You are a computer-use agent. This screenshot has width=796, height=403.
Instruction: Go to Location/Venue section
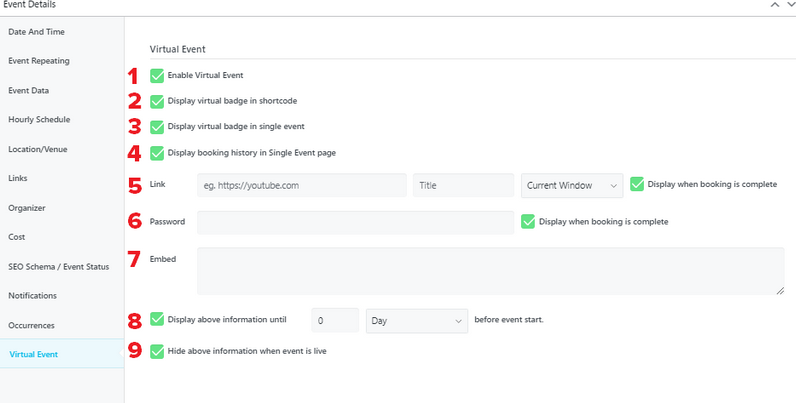click(37, 149)
